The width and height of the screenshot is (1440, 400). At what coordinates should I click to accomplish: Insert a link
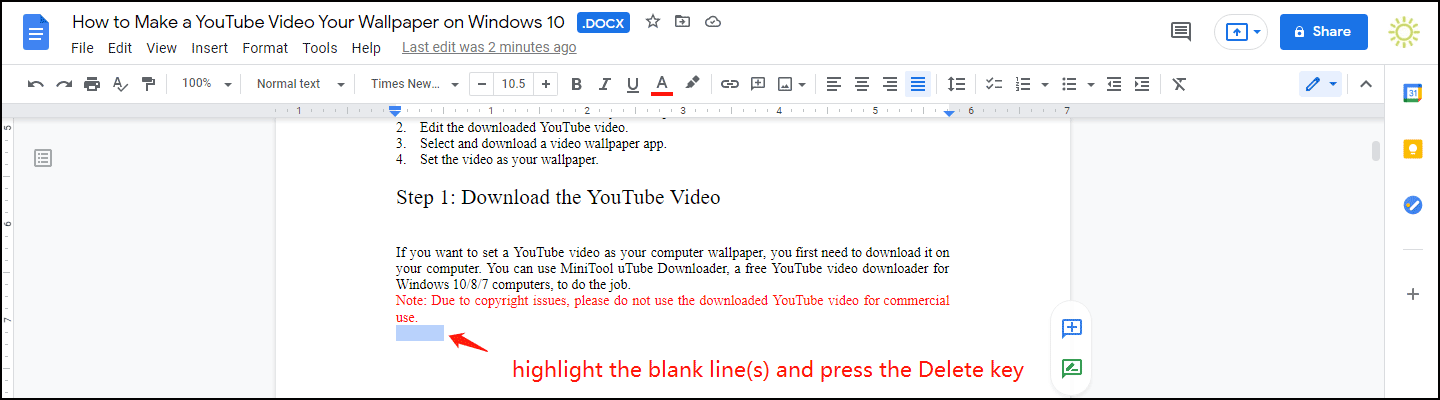point(730,84)
